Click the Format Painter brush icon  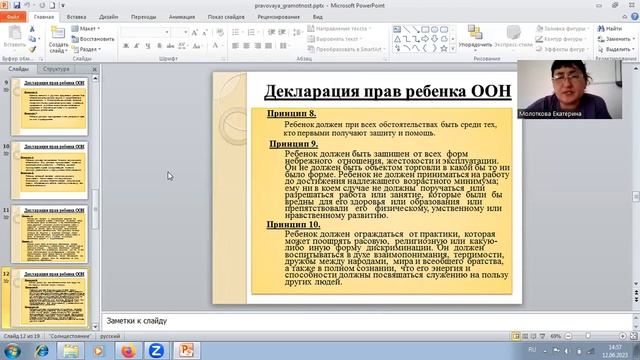coord(32,49)
